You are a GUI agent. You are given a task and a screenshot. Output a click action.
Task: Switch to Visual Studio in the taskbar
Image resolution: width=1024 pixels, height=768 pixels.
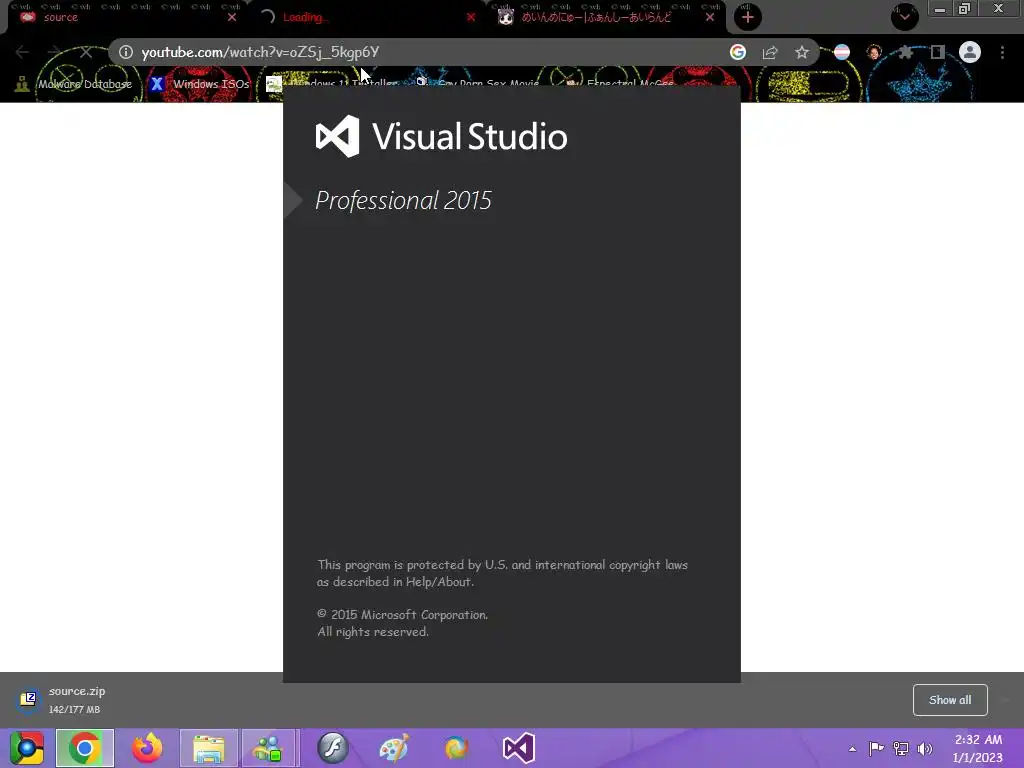pyautogui.click(x=519, y=748)
